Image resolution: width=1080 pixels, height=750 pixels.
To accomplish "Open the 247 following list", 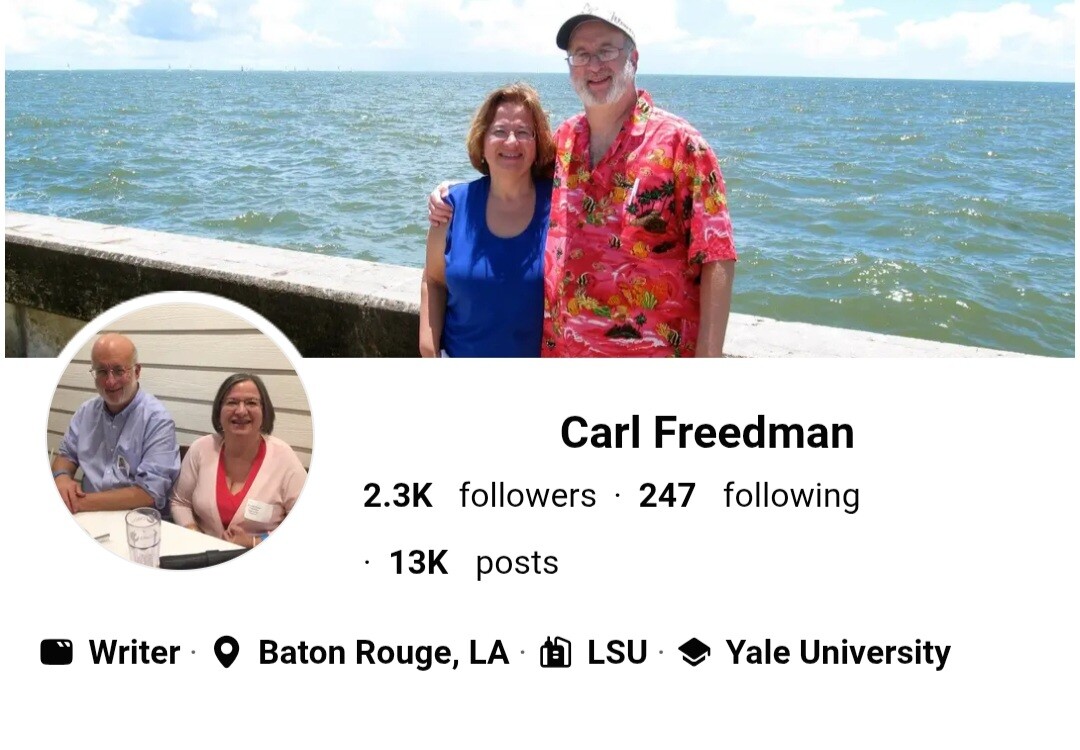I will click(x=749, y=496).
